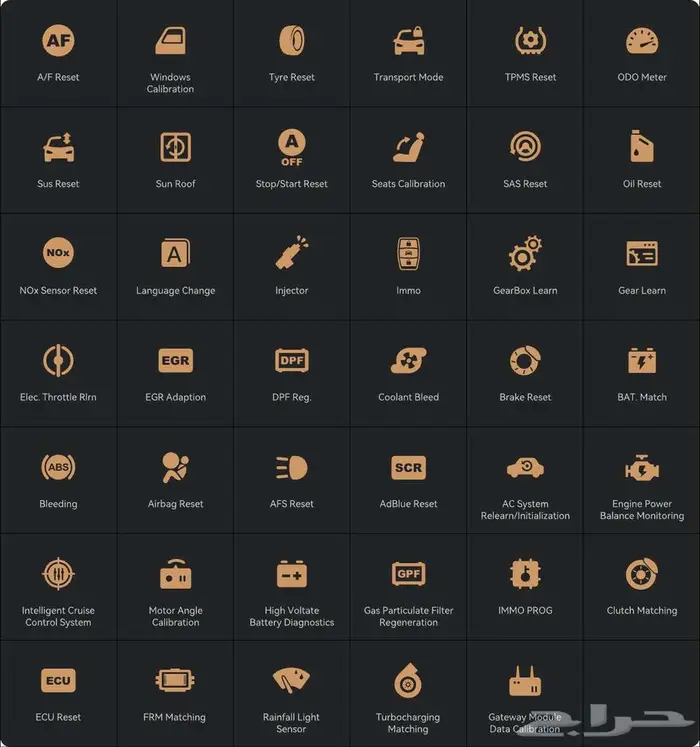The height and width of the screenshot is (747, 700).
Task: Select the Airbag Reset icon
Action: 175,467
